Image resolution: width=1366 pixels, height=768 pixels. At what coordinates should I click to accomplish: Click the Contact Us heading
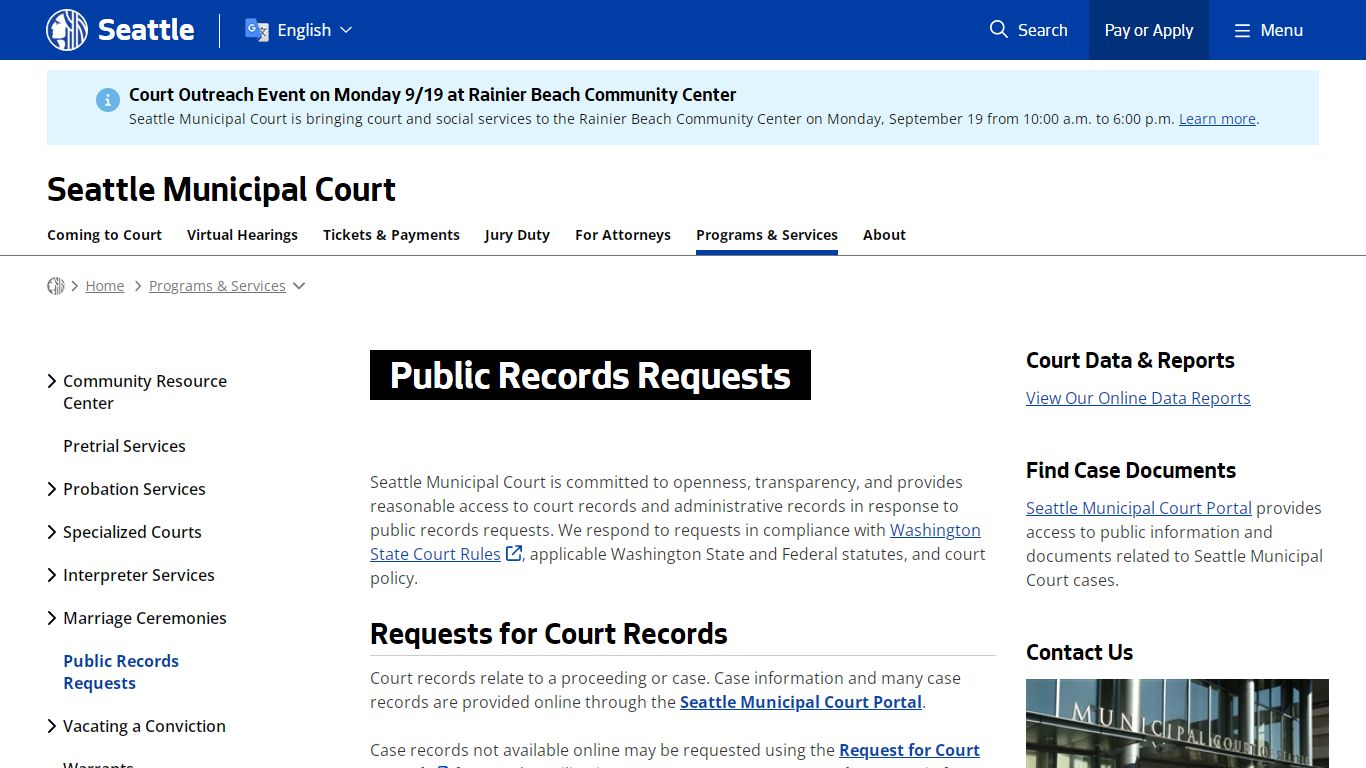[1079, 652]
